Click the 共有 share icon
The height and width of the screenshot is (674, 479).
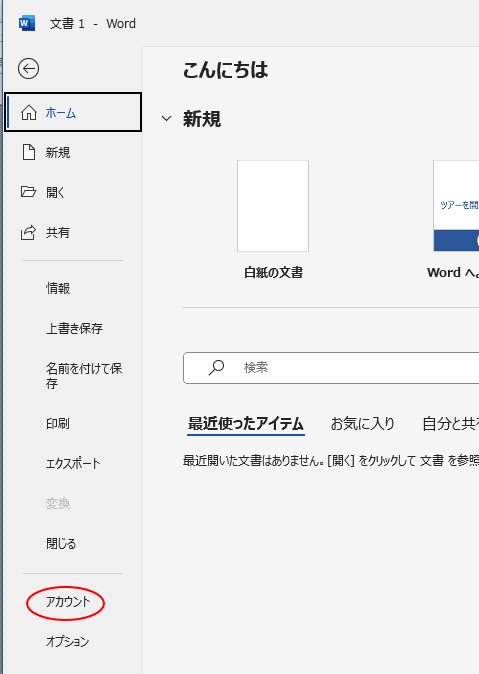click(28, 233)
